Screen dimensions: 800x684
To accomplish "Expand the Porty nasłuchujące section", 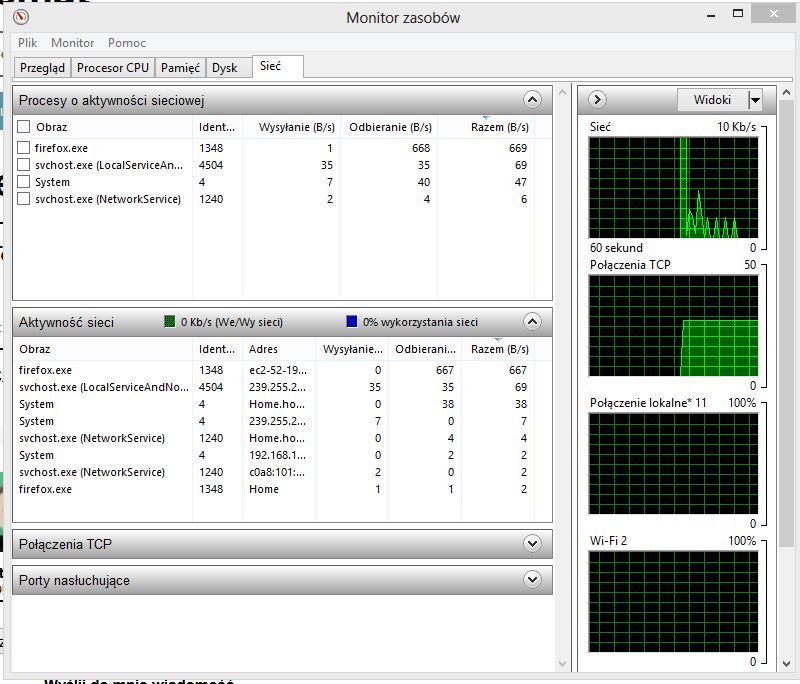I will (532, 580).
